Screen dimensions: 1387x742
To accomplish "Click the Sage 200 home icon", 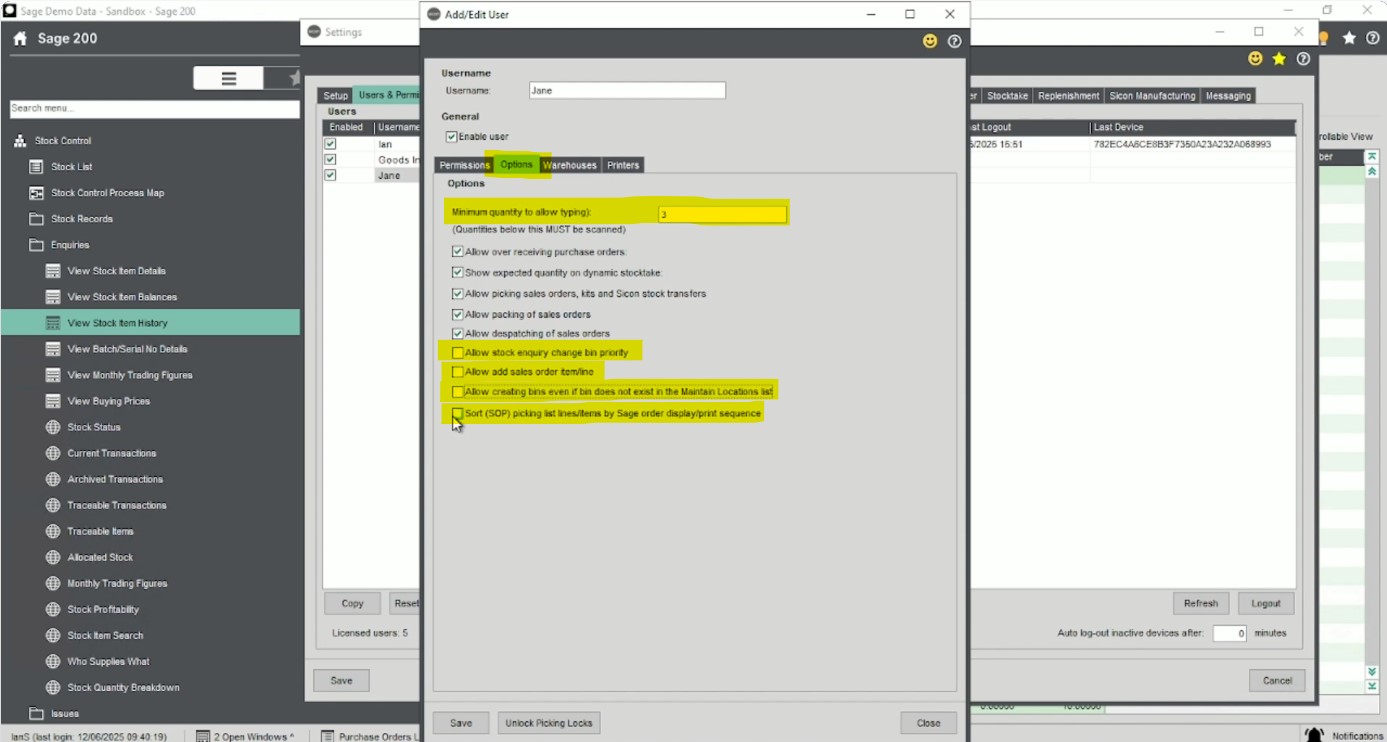I will 20,39.
